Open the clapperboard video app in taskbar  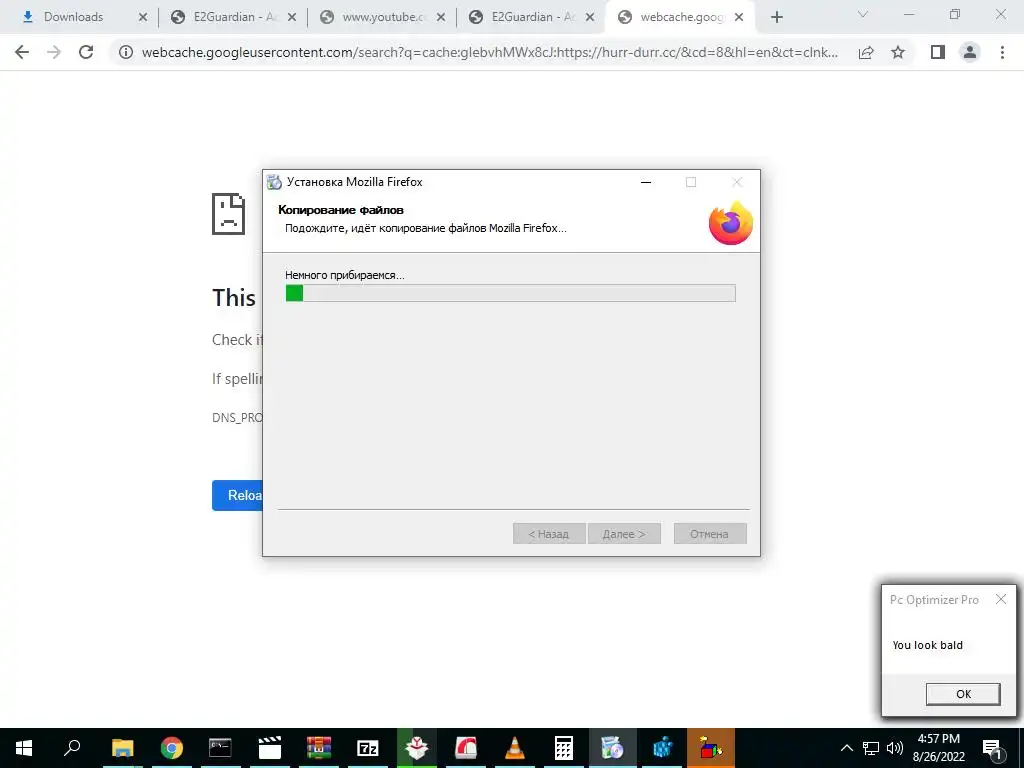click(x=269, y=748)
